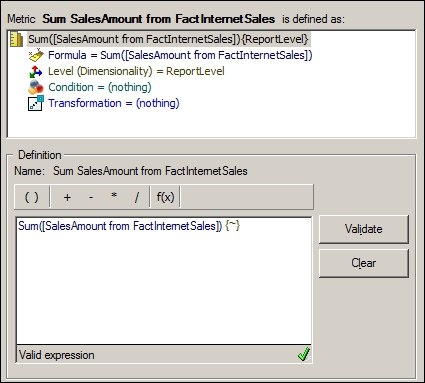Image resolution: width=425 pixels, height=383 pixels.
Task: Click the Clear button
Action: click(x=364, y=263)
